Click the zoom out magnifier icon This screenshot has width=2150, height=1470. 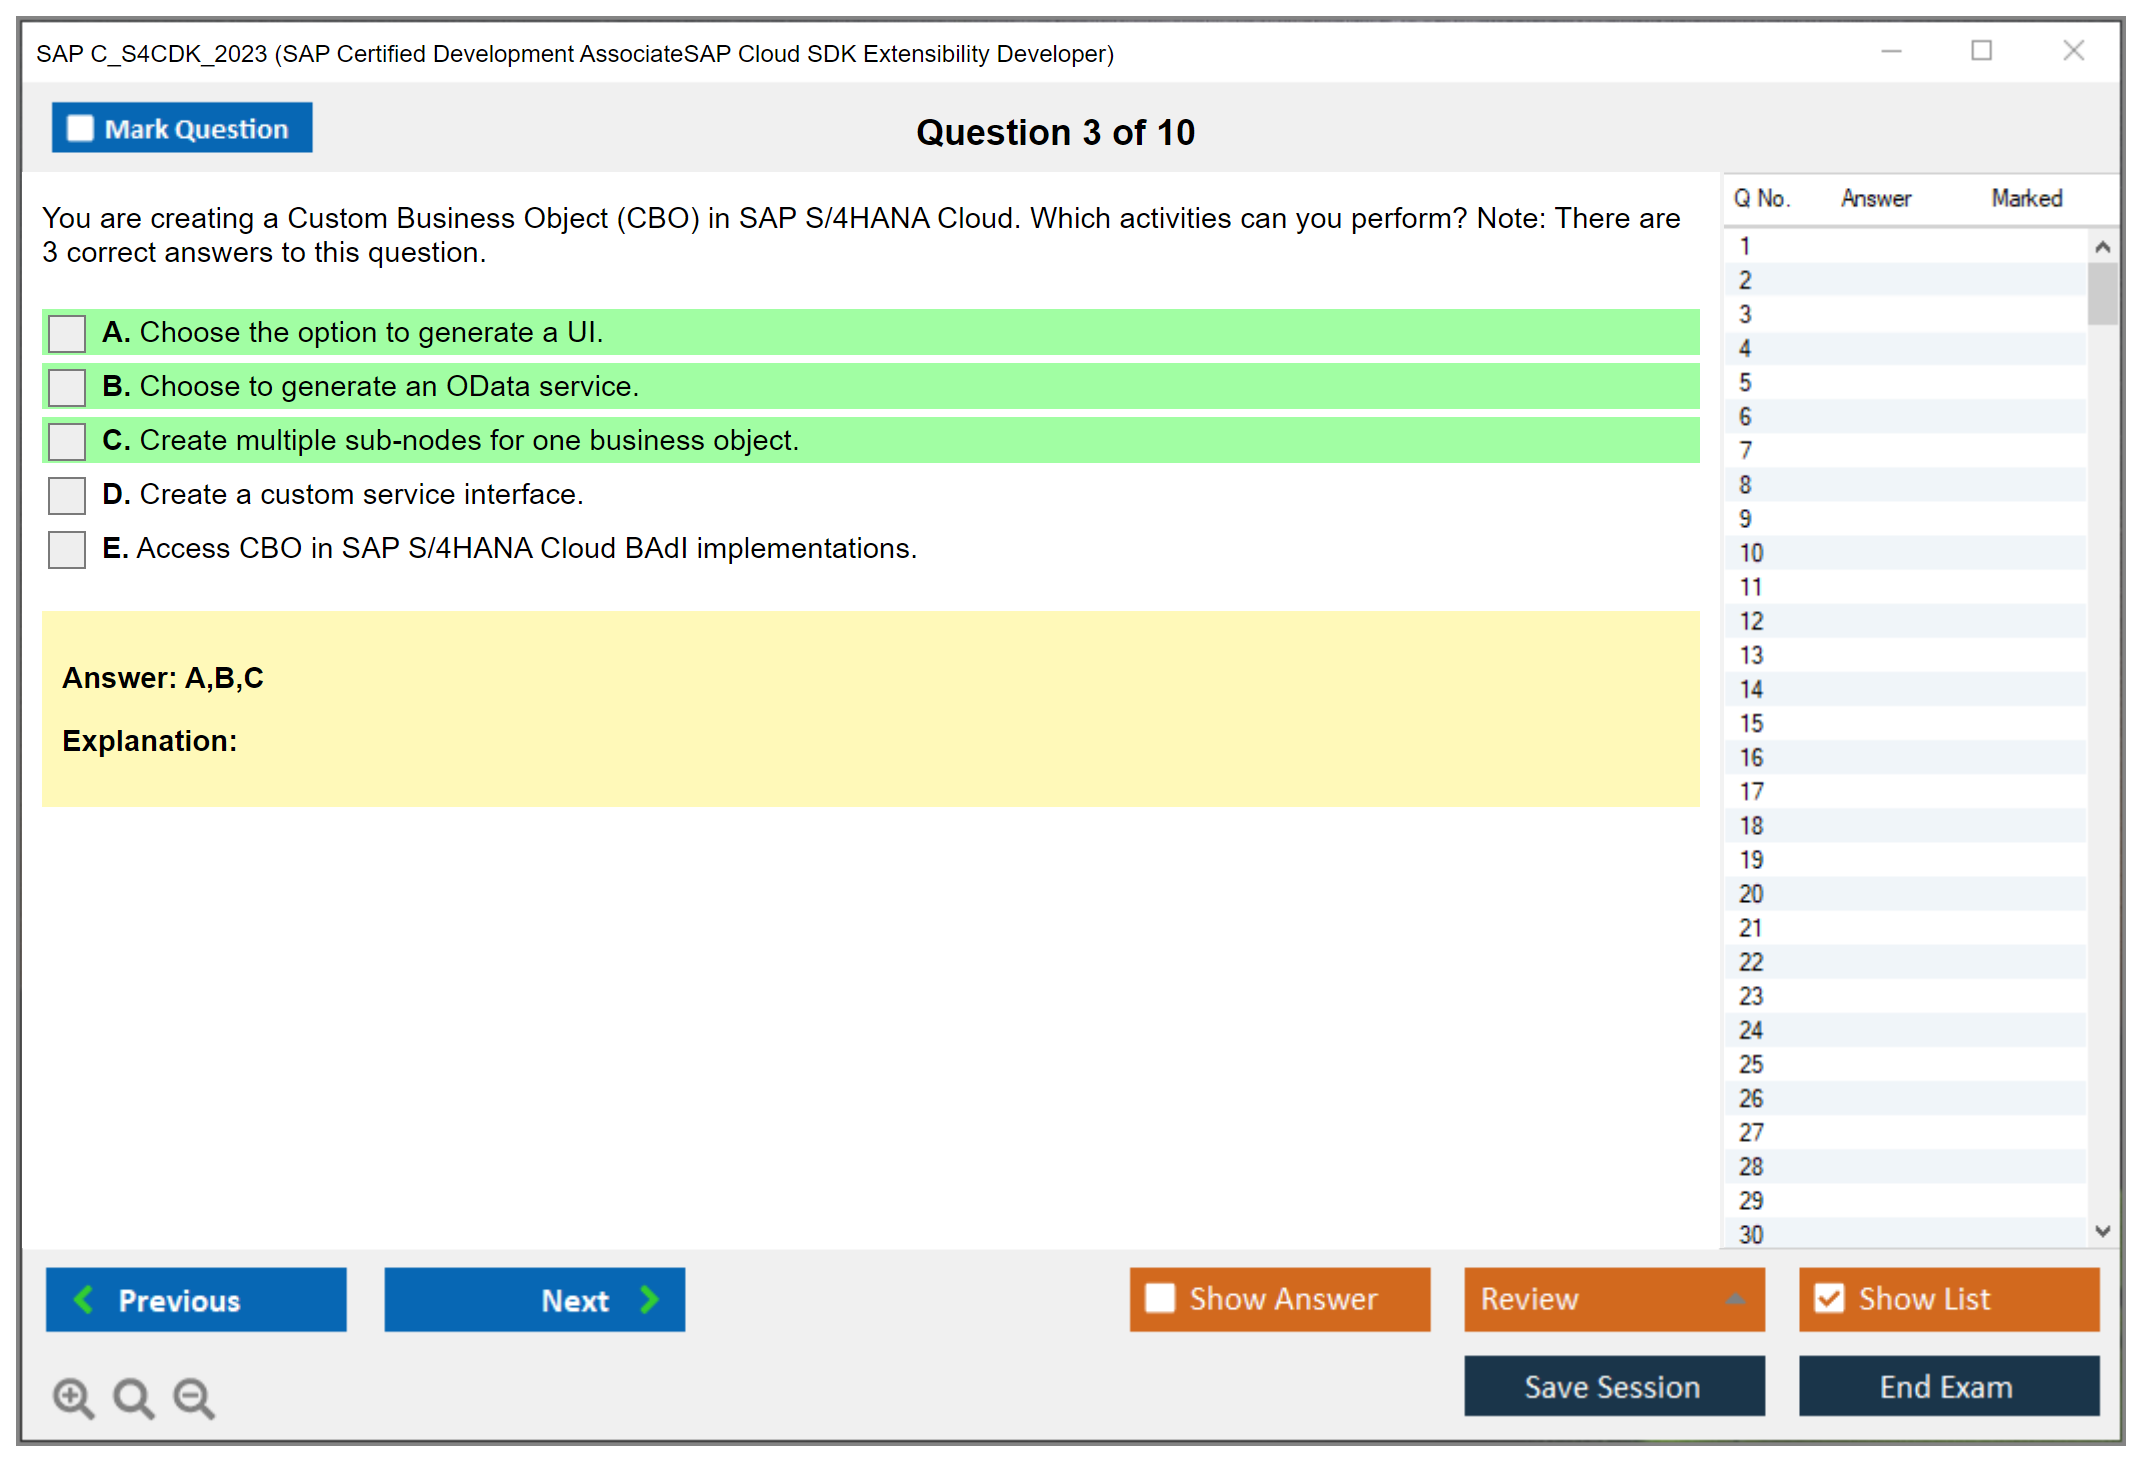[194, 1397]
